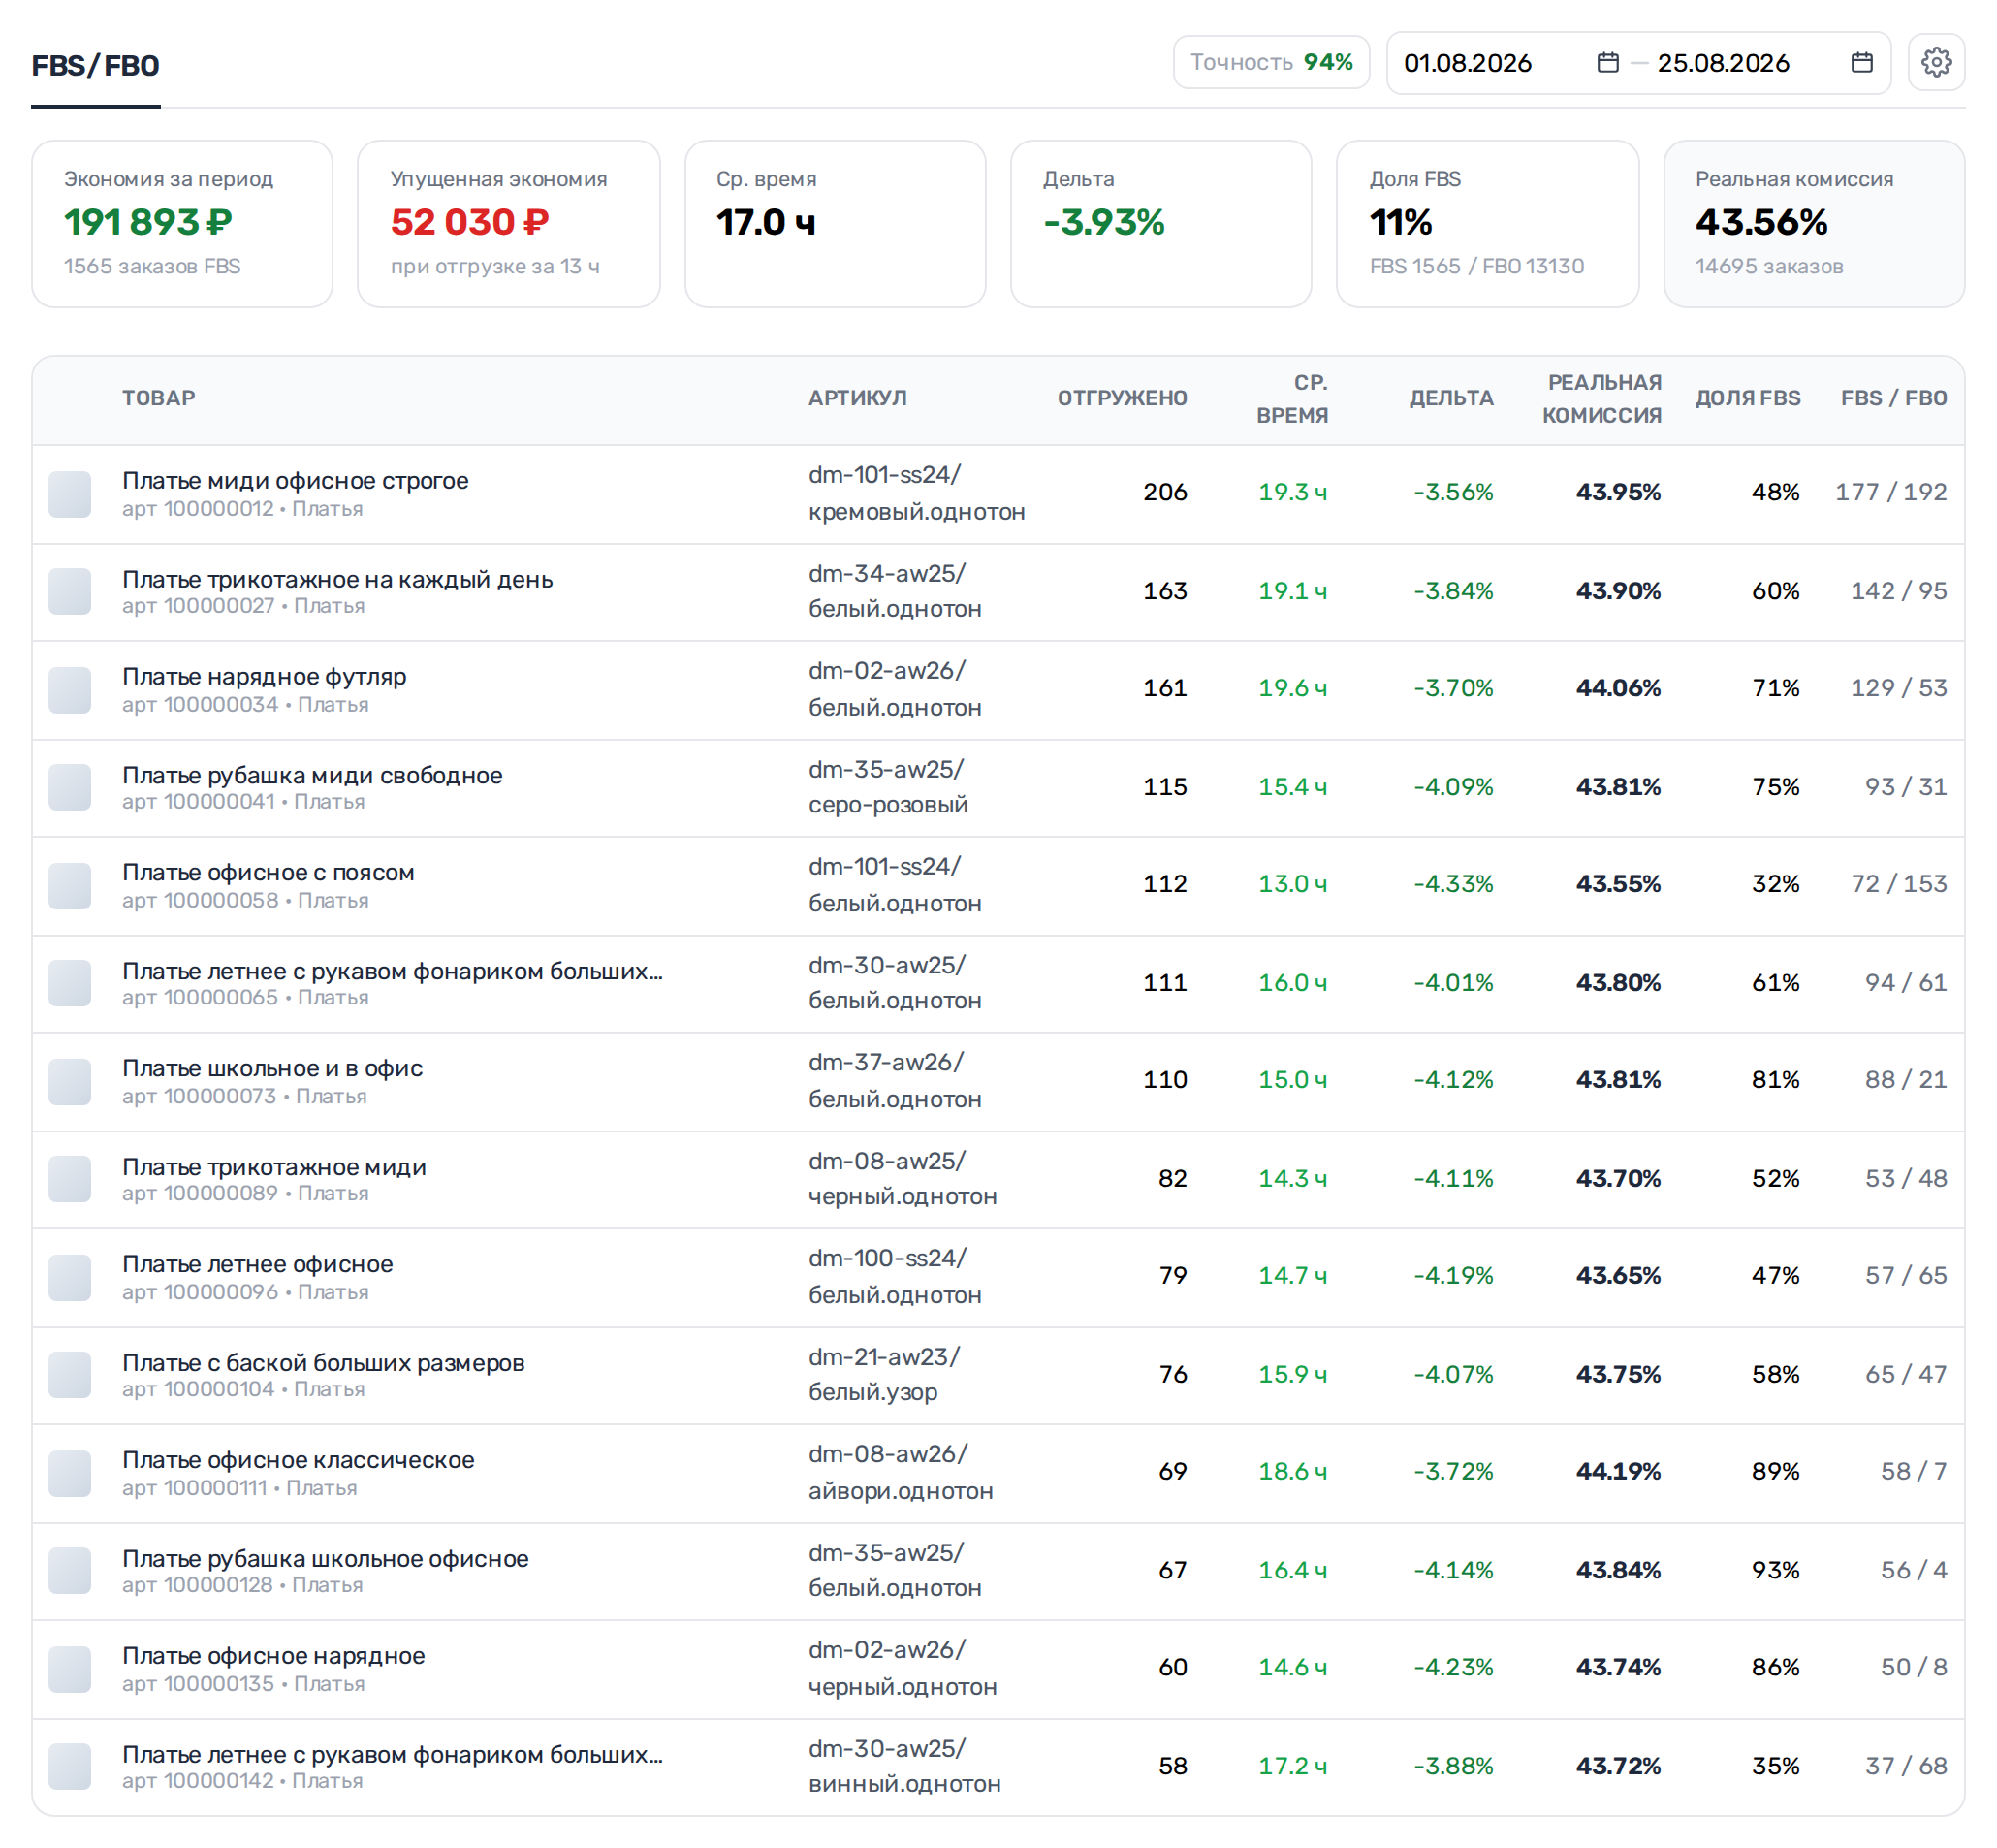Select thumbnail of Платье рубашка миди свободное
The image size is (1997, 1848).
pos(70,787)
